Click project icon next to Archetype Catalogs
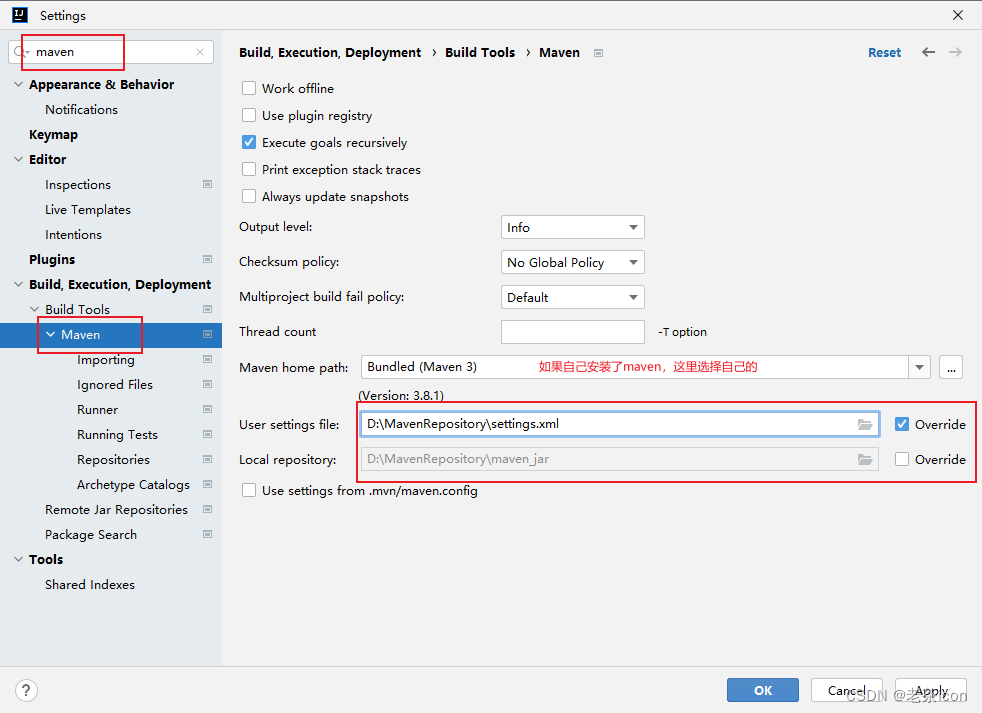Screen dimensions: 982x713 pyautogui.click(x=207, y=485)
